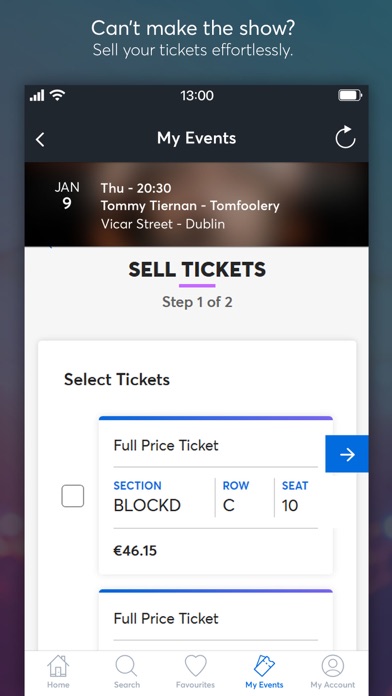Tap the Wi-Fi status icon
This screenshot has height=696, width=392.
[57, 95]
